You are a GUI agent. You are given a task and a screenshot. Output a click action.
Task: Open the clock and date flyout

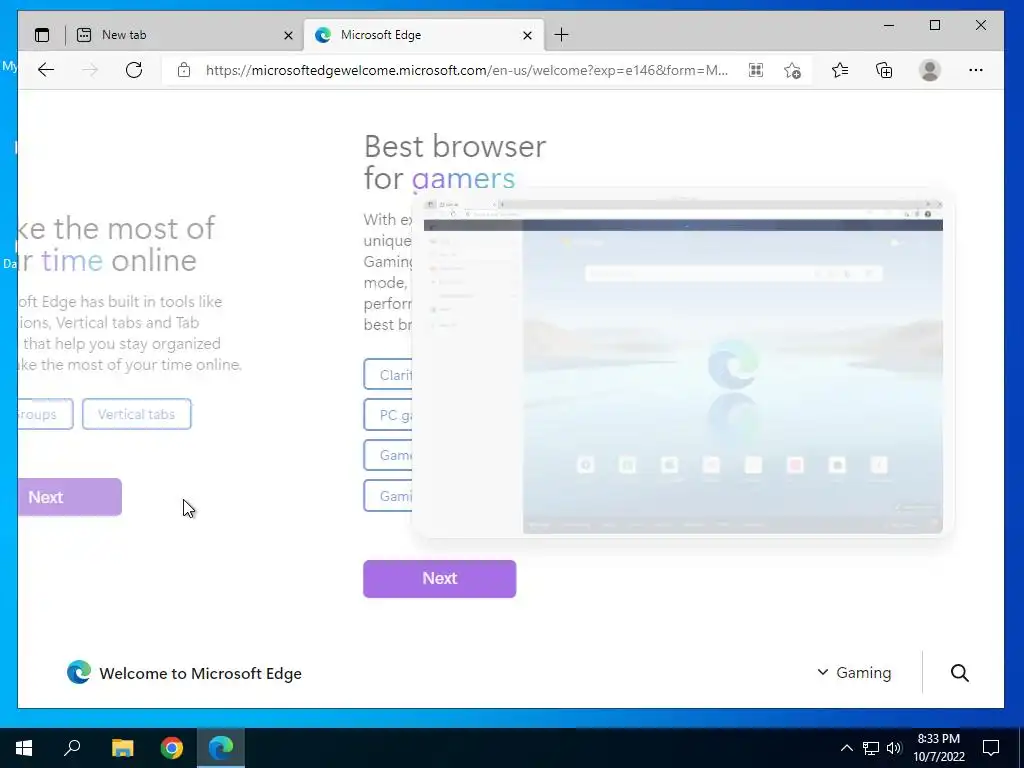tap(938, 748)
